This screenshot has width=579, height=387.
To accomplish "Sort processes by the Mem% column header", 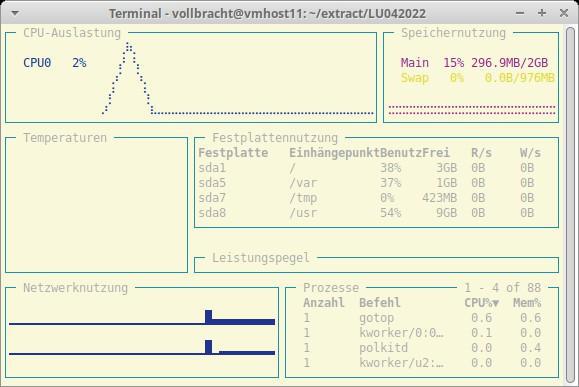I will point(527,303).
